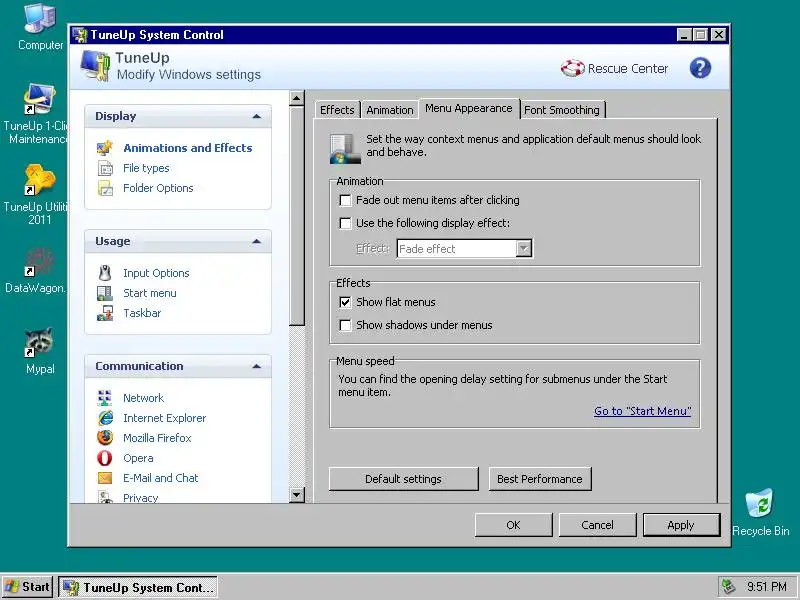Open Folder Options in sidebar
This screenshot has width=800, height=600.
pos(158,188)
